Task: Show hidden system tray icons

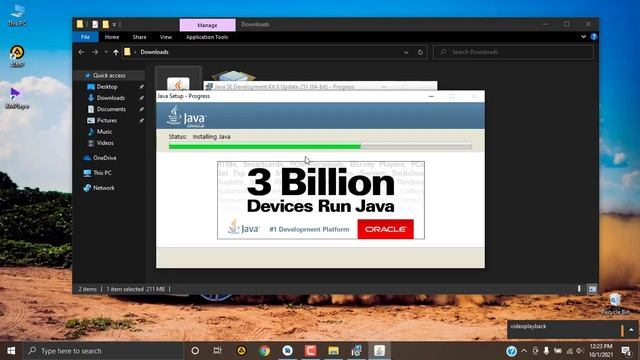Action: (524, 351)
